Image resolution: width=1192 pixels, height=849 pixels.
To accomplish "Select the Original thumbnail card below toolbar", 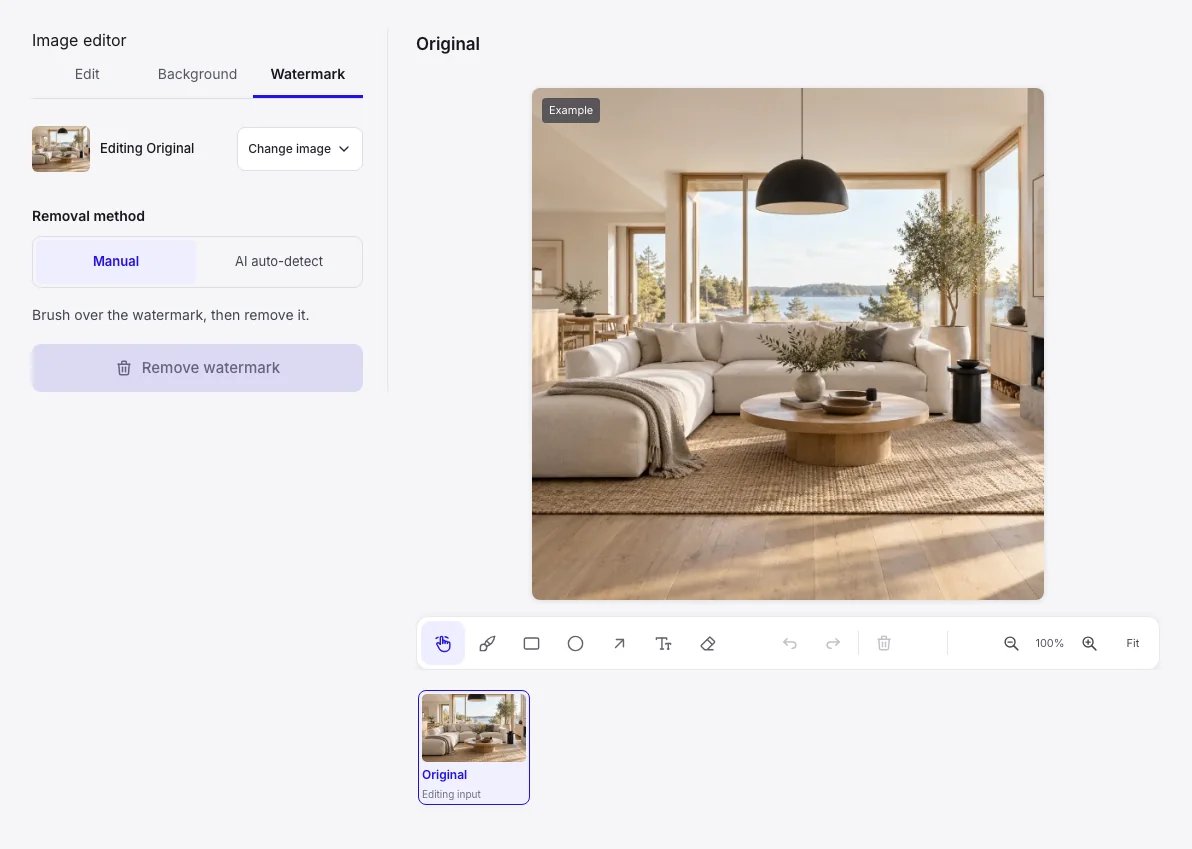I will pos(474,747).
